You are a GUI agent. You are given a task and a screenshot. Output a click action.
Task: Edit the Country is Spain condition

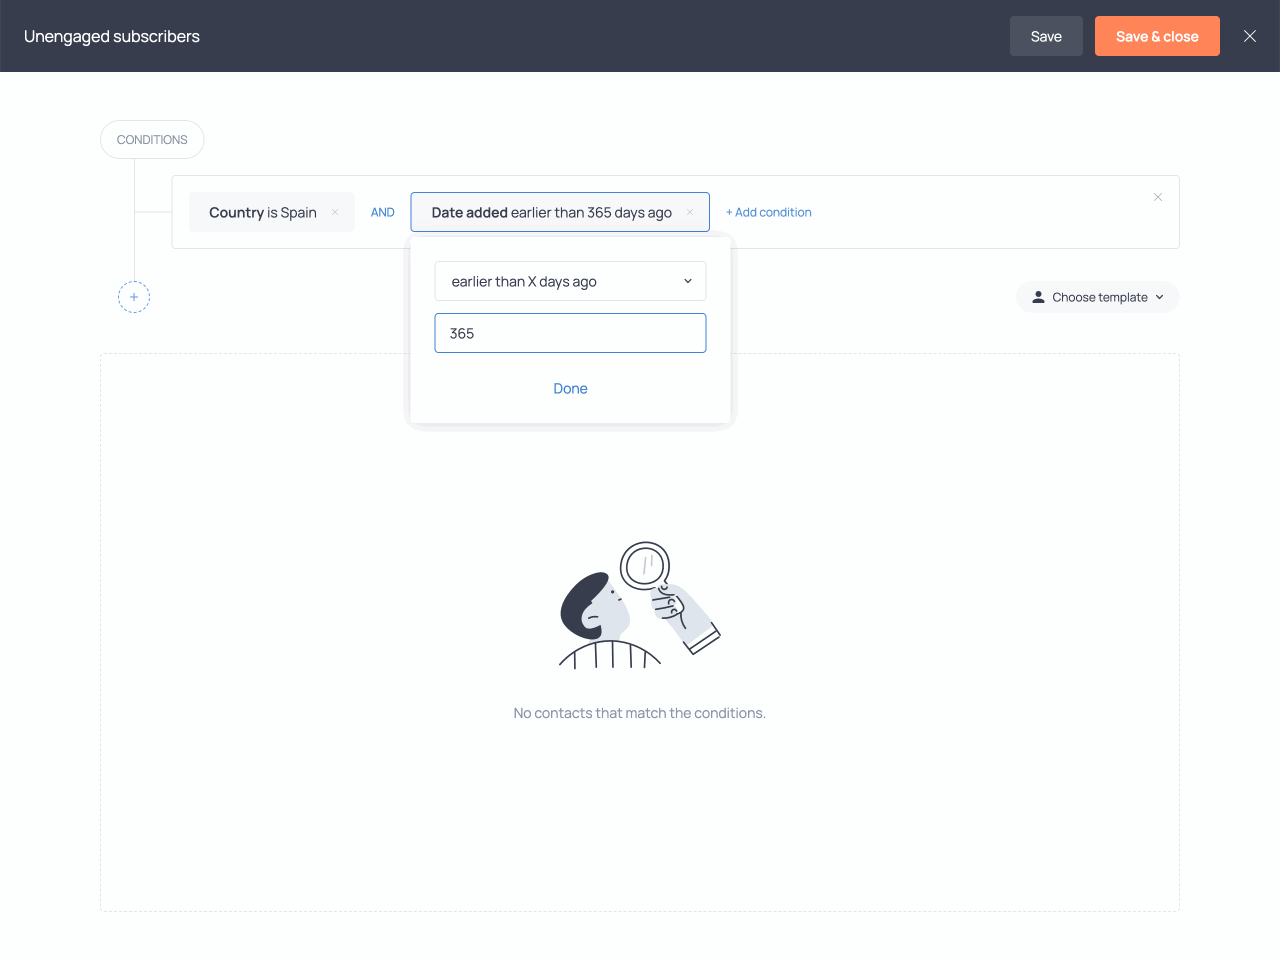click(x=262, y=212)
